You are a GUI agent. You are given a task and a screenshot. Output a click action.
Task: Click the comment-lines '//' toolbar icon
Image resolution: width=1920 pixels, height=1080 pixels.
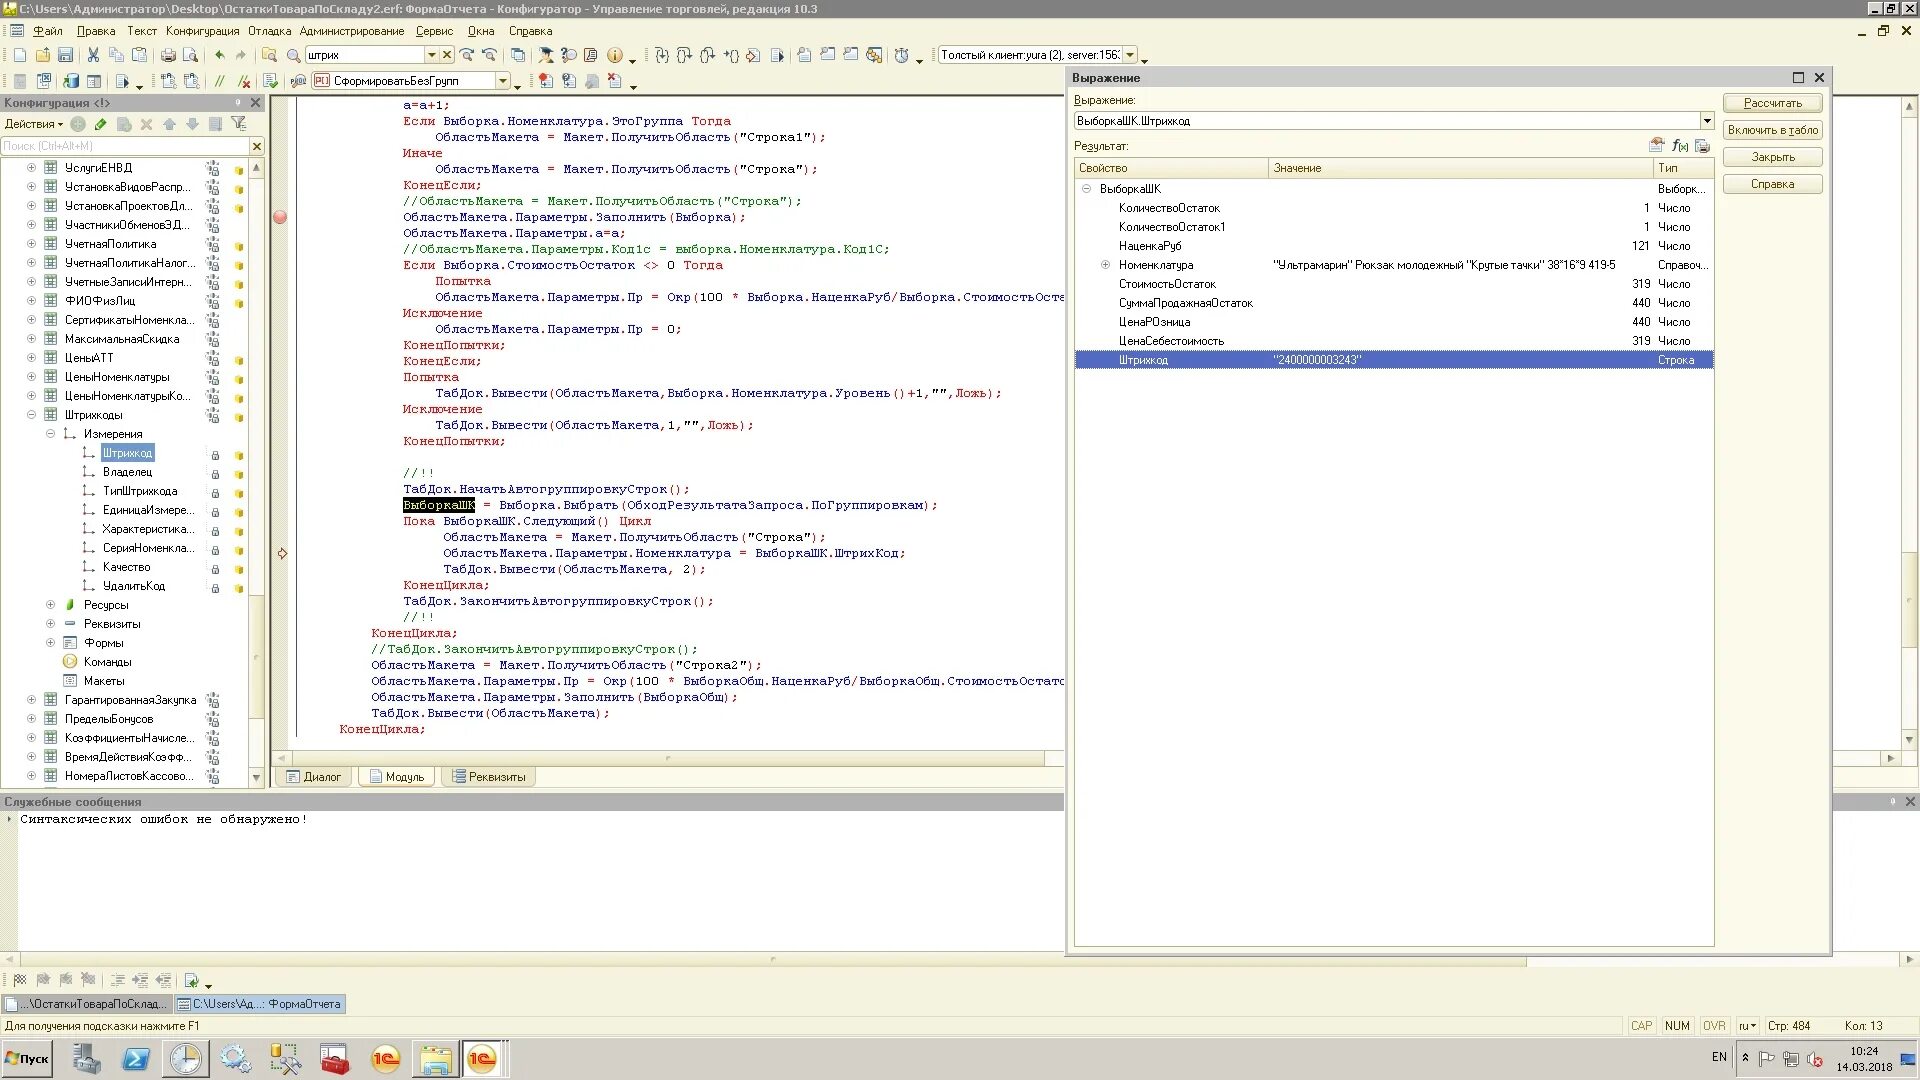[x=219, y=81]
